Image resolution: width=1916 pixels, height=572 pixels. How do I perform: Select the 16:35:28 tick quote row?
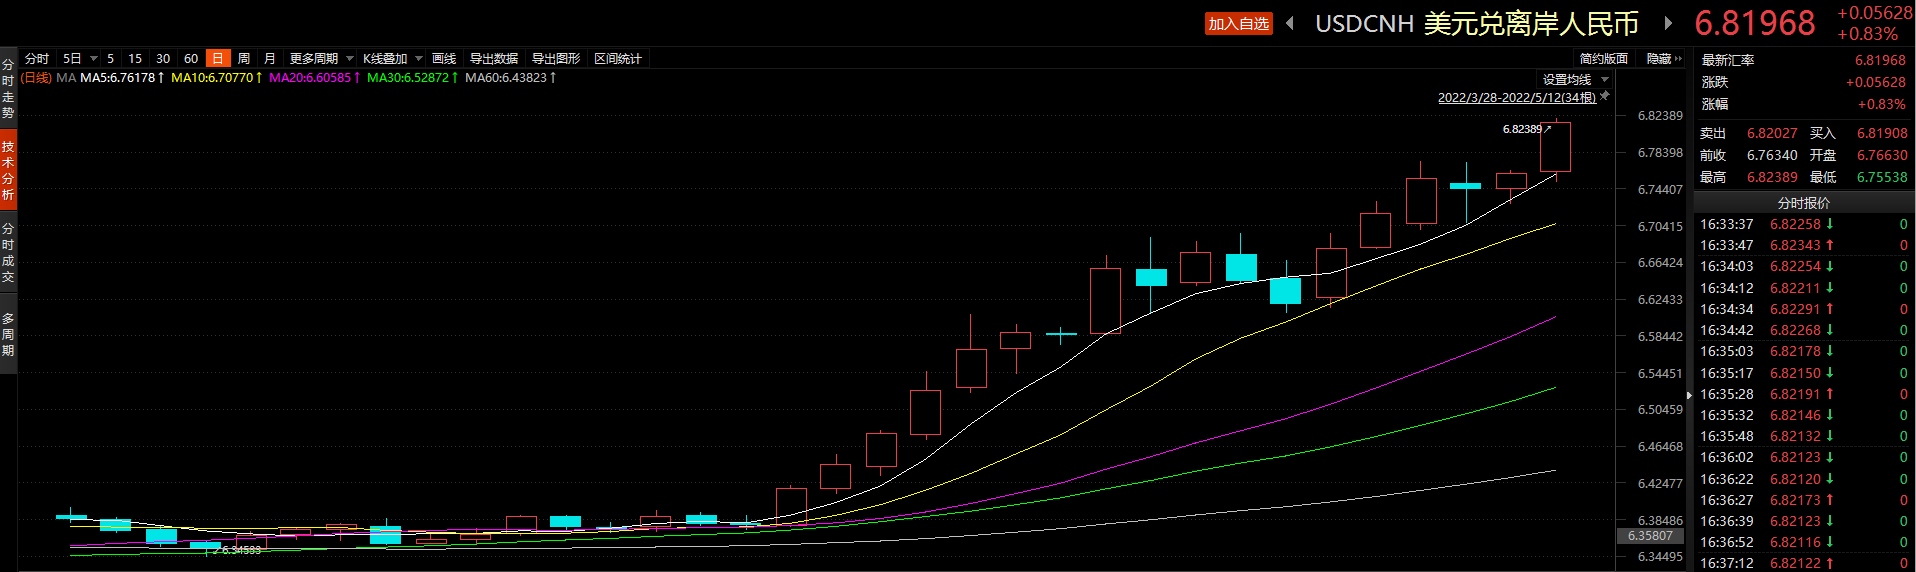click(x=1803, y=394)
